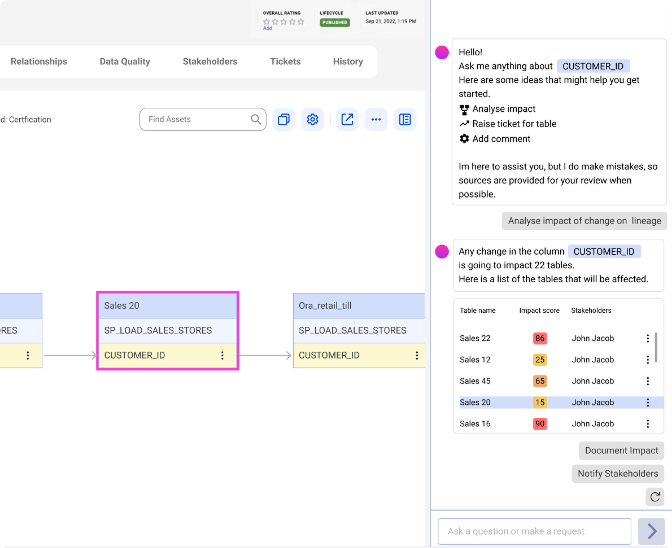Viewport: 672px width, 548px height.
Task: Click the Ask a question input field
Action: [x=534, y=531]
